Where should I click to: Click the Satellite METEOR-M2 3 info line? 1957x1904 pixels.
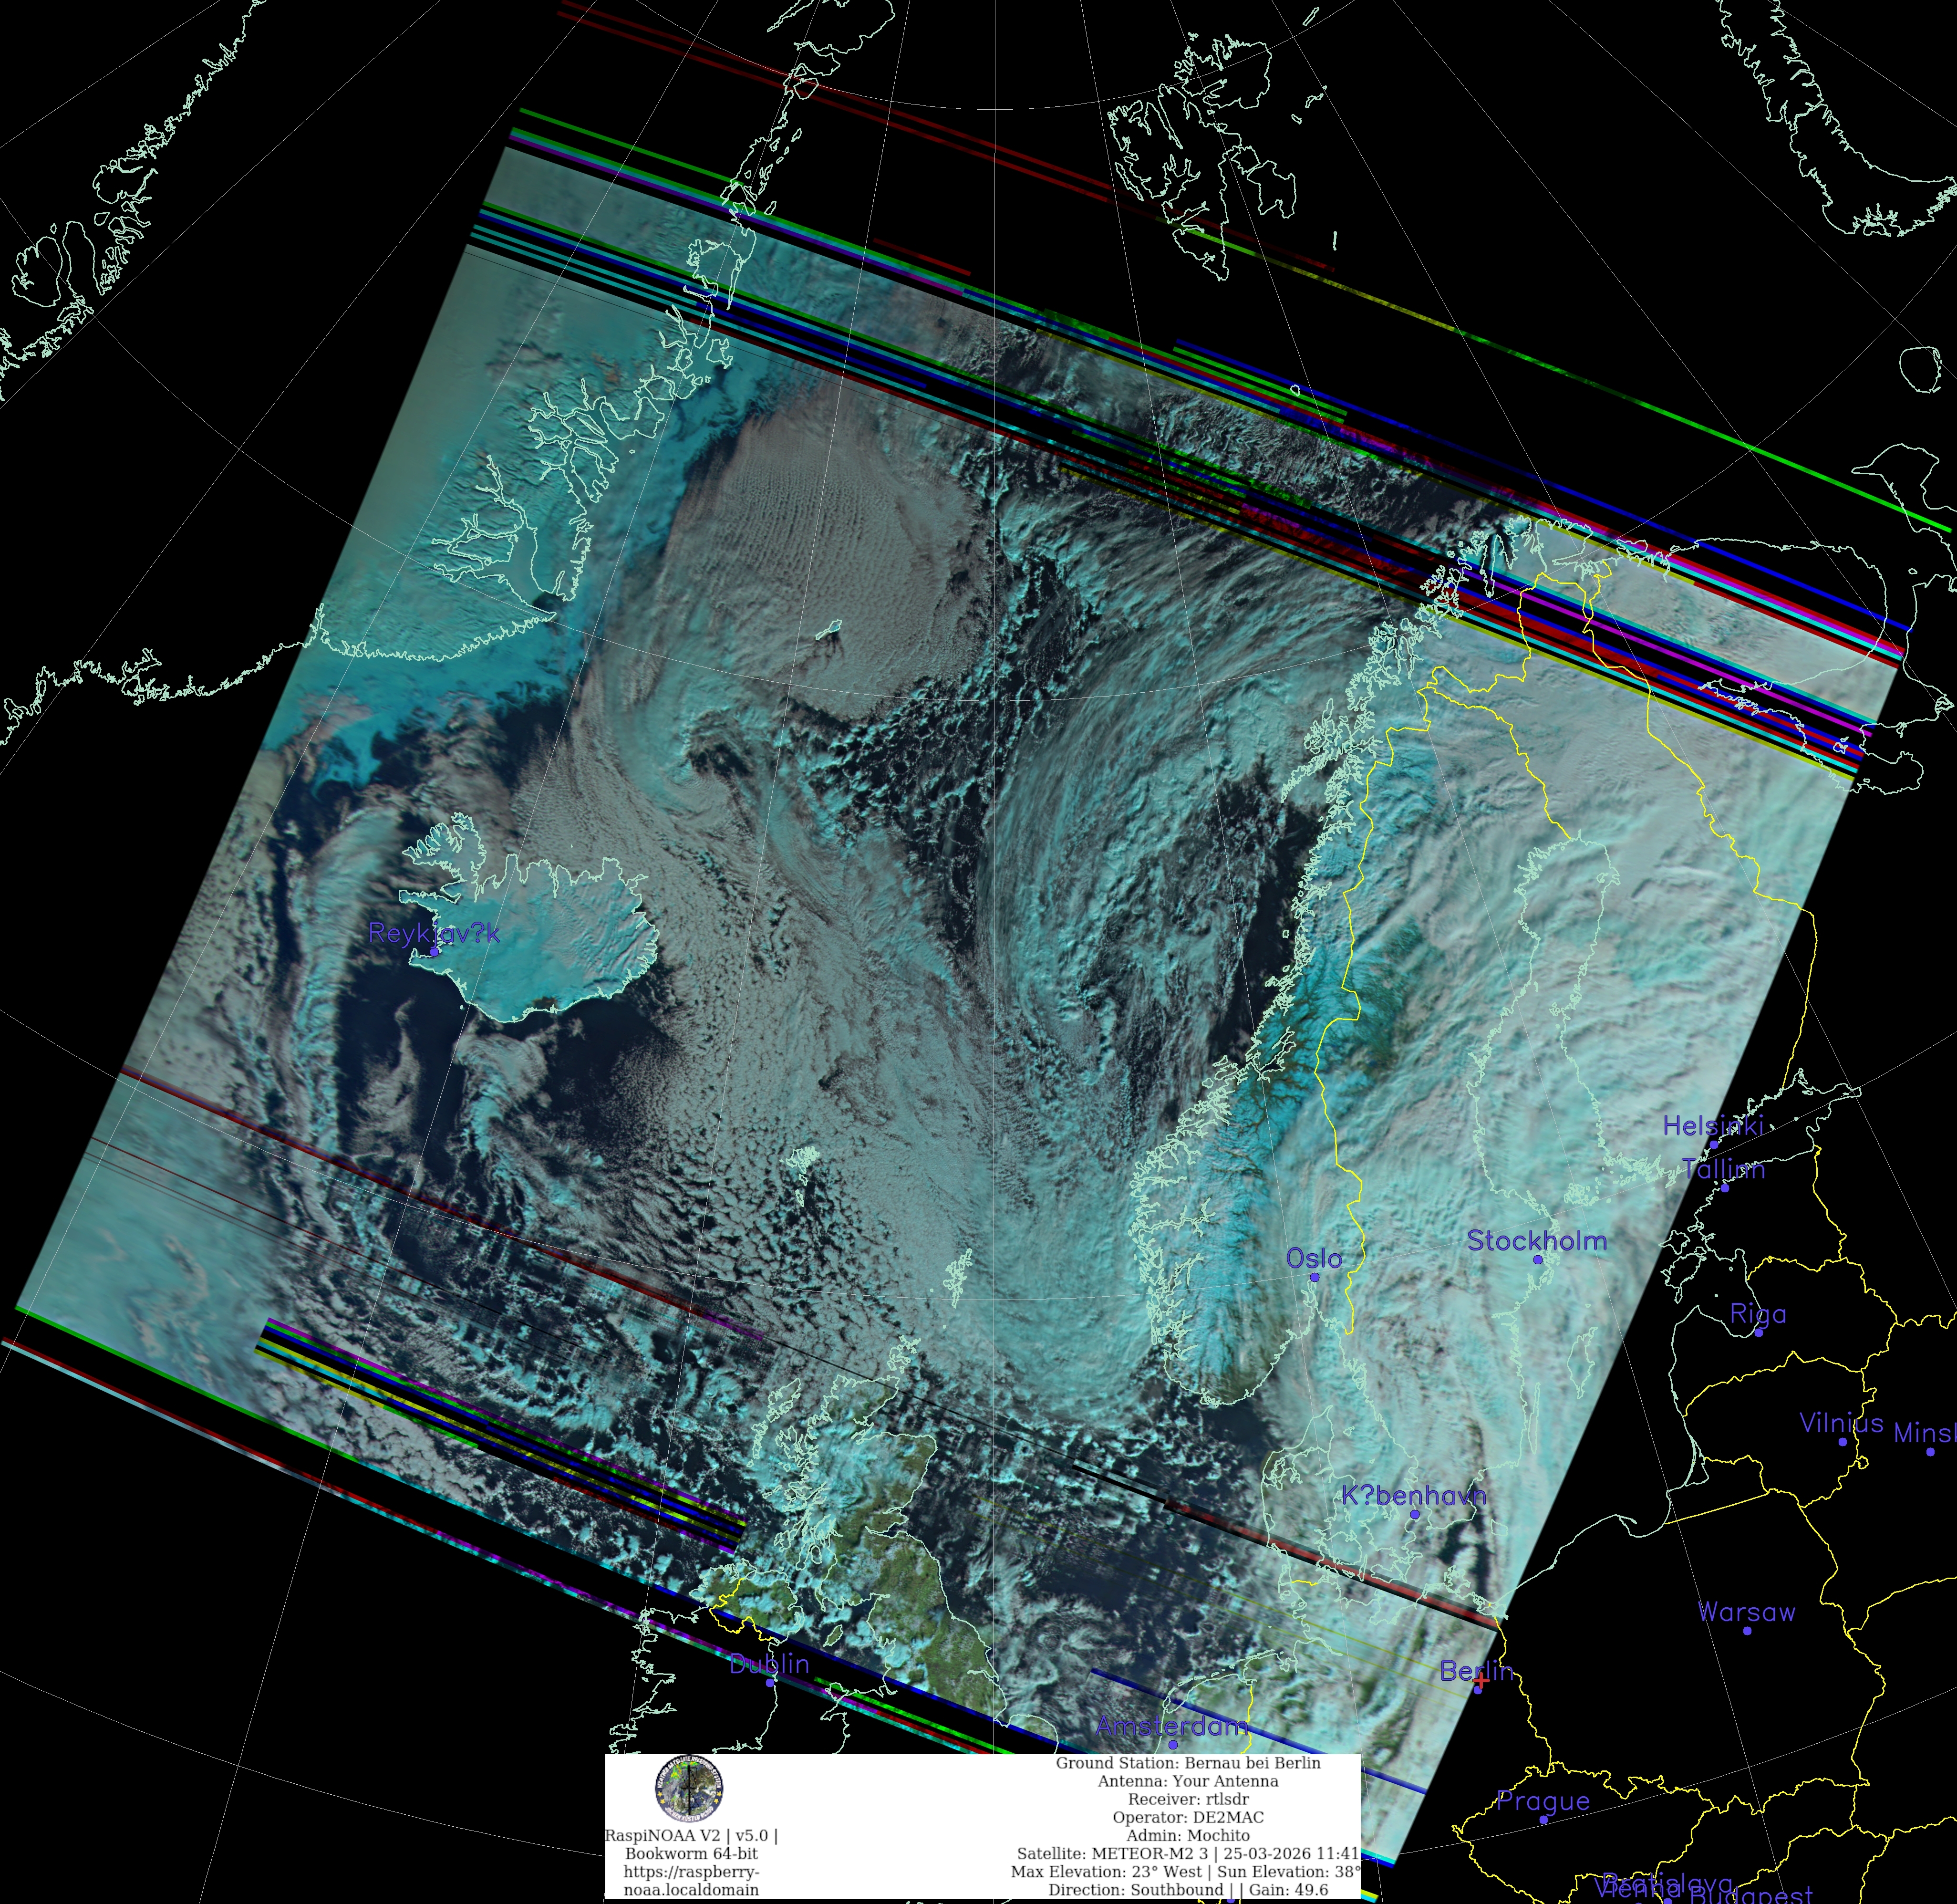(x=1188, y=1853)
